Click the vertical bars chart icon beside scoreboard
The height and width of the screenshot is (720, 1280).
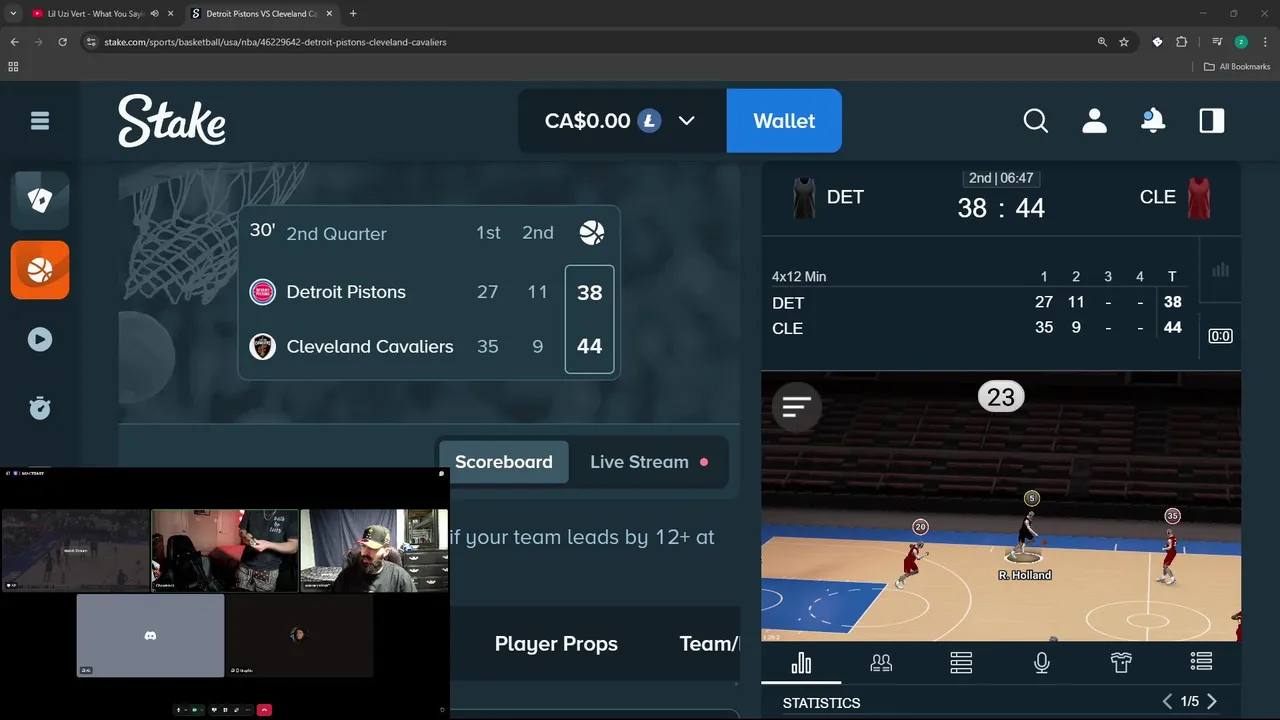1220,270
